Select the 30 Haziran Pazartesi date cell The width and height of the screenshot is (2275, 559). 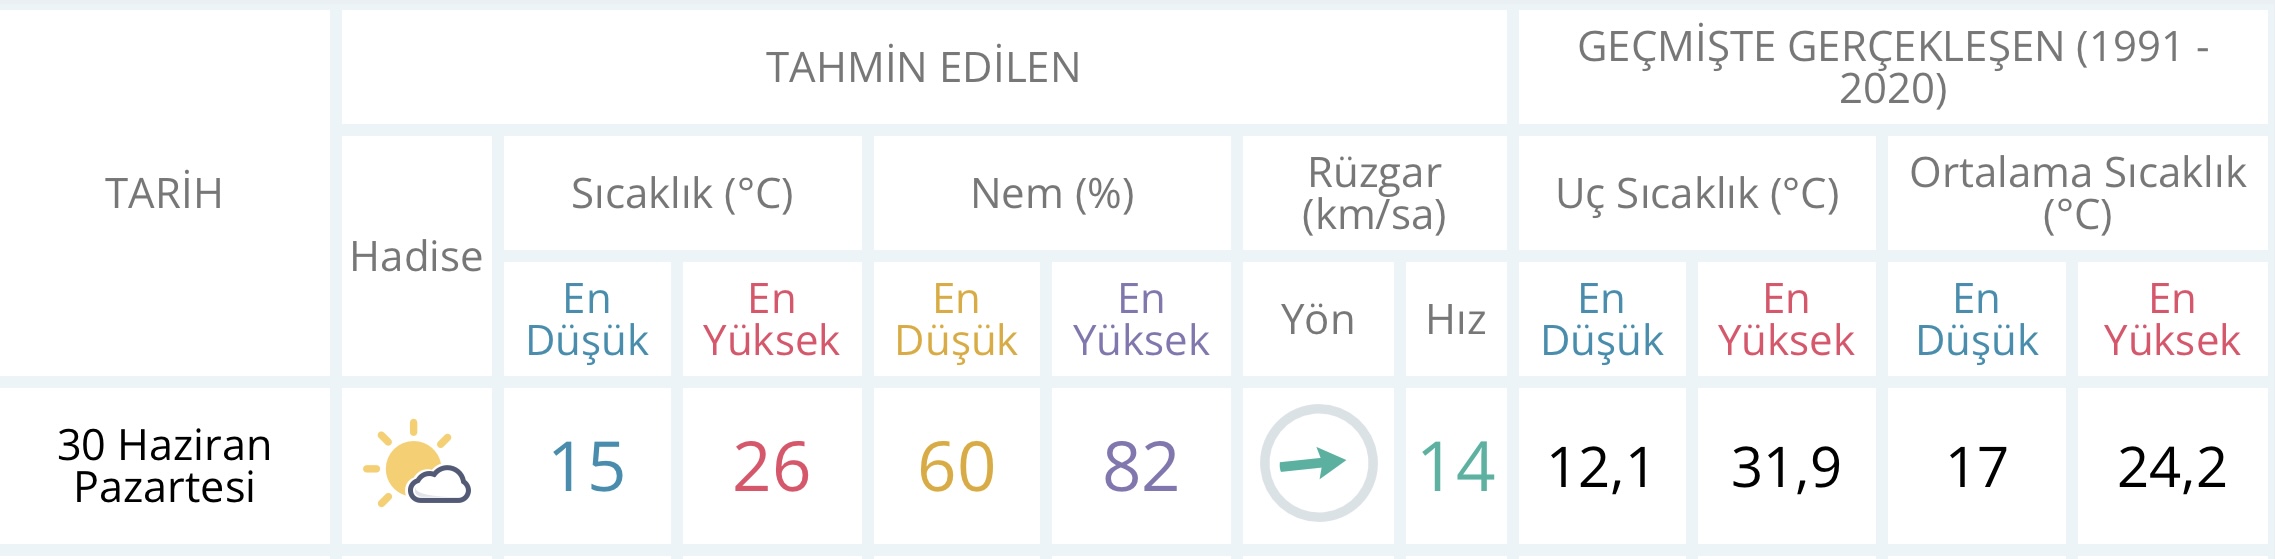pos(164,465)
